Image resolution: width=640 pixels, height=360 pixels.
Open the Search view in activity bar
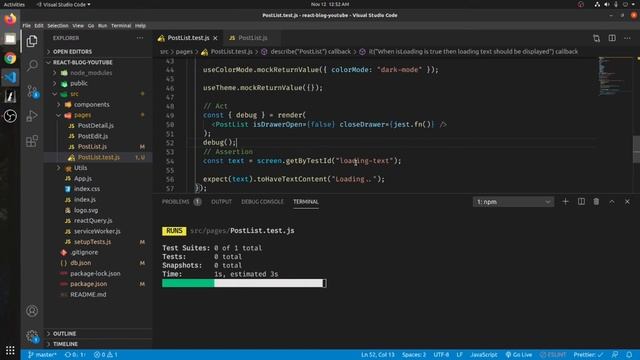(x=32, y=65)
